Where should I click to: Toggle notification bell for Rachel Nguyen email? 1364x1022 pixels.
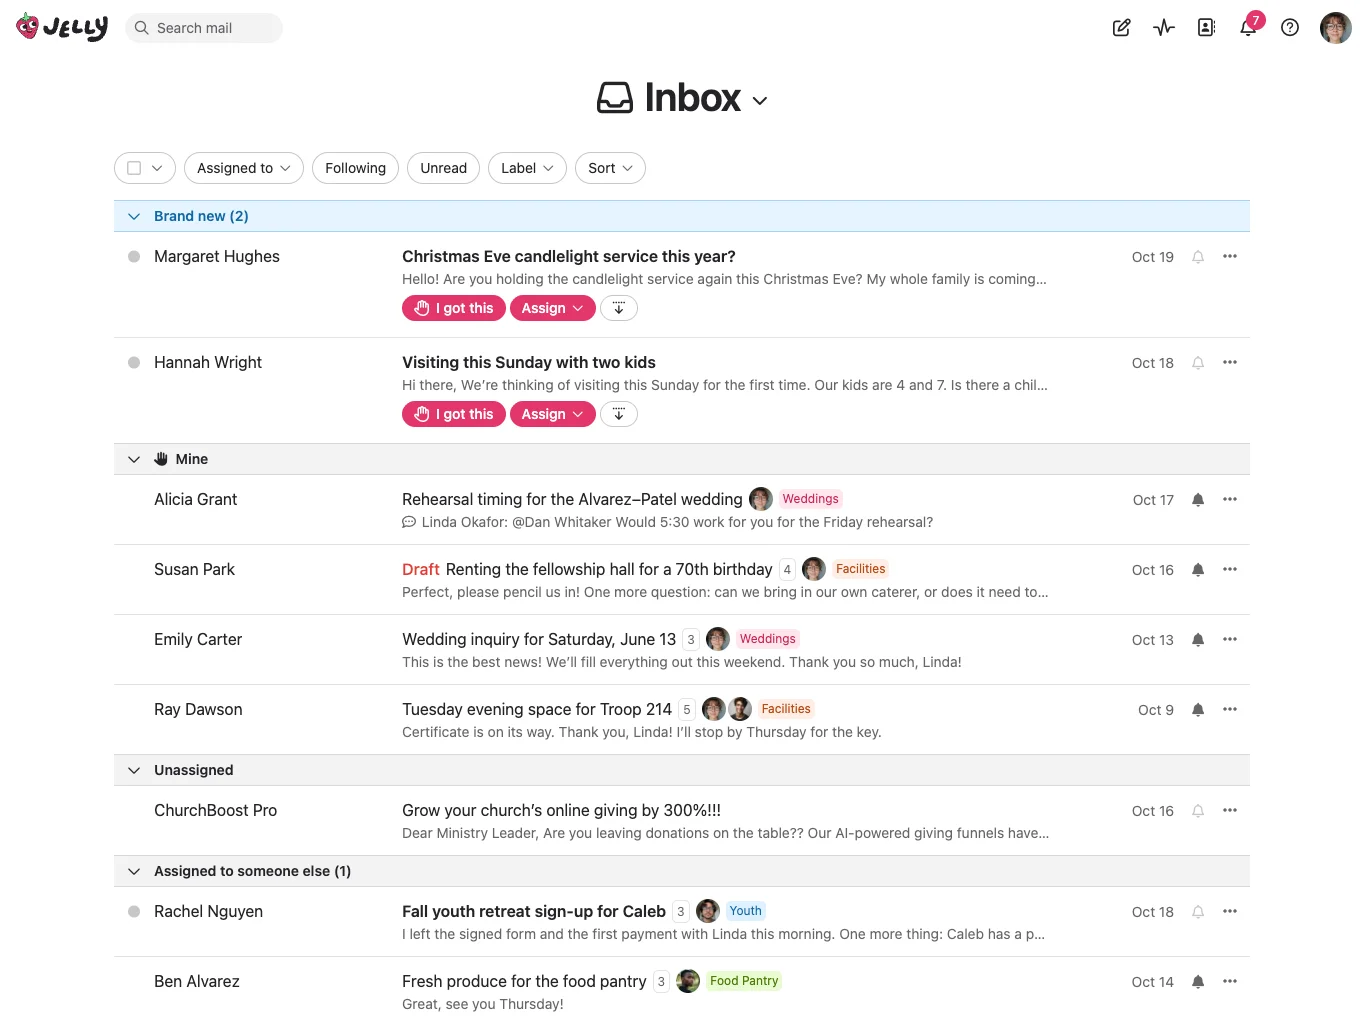pyautogui.click(x=1198, y=912)
